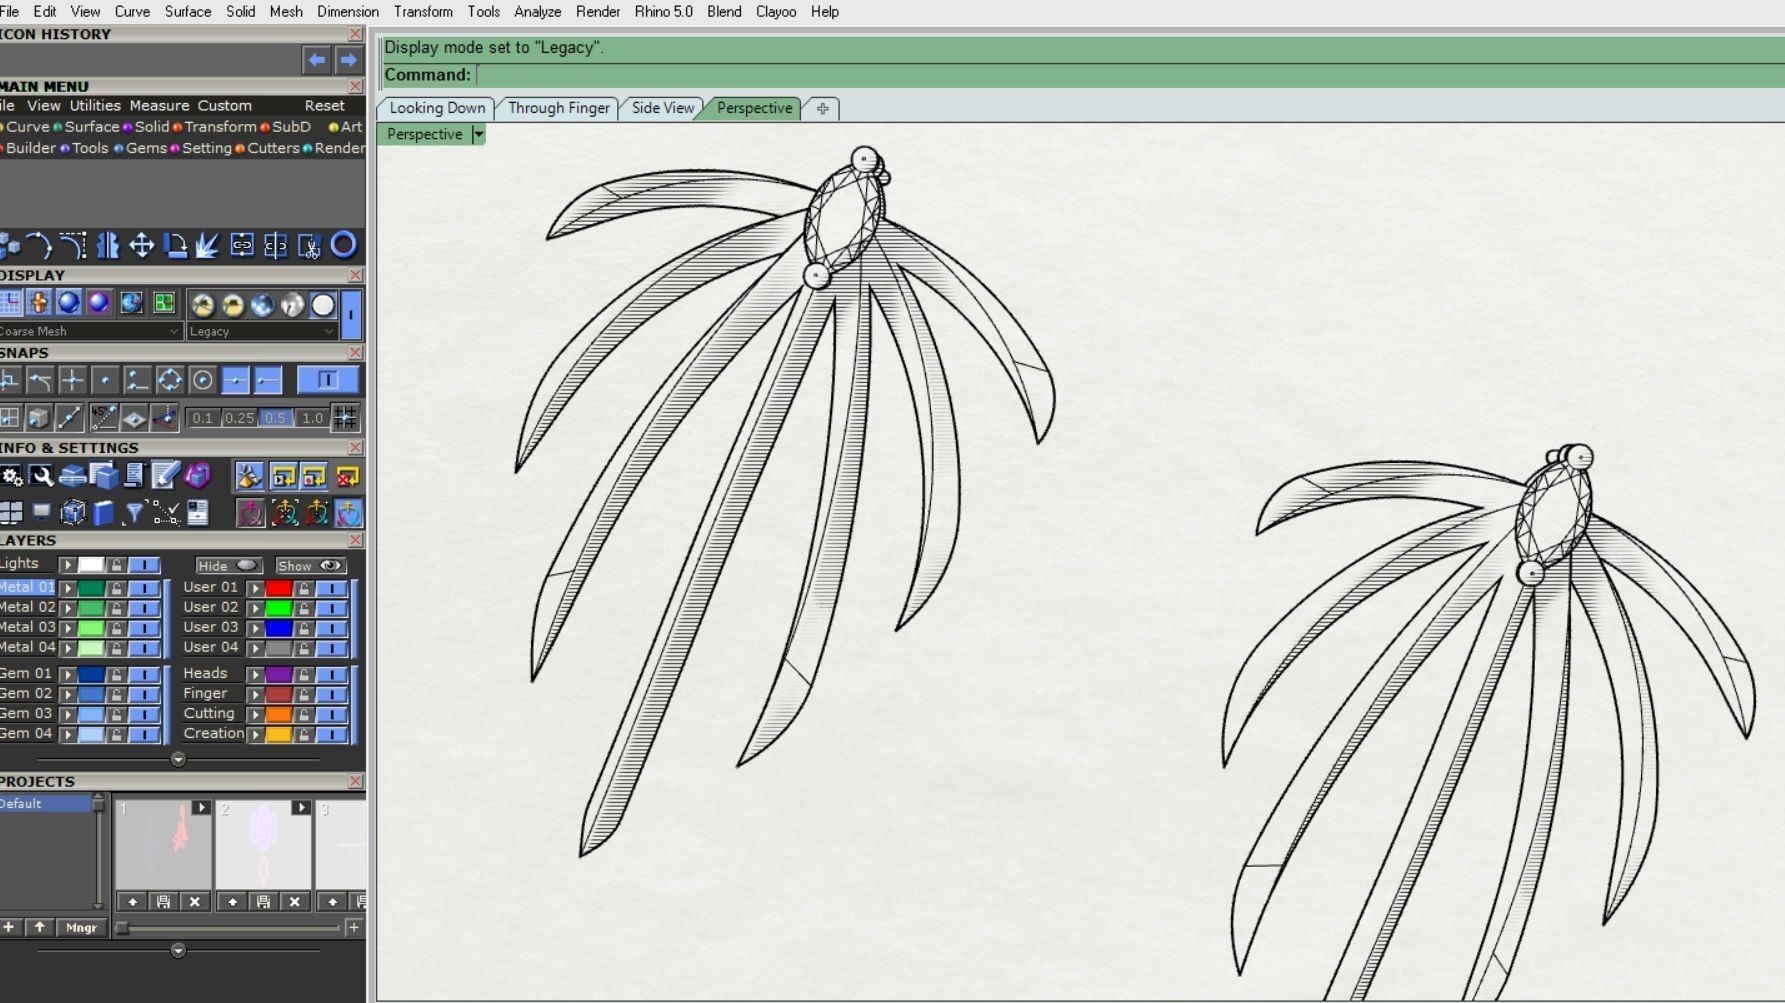Click the 45 degree angle snap icon

(103, 417)
